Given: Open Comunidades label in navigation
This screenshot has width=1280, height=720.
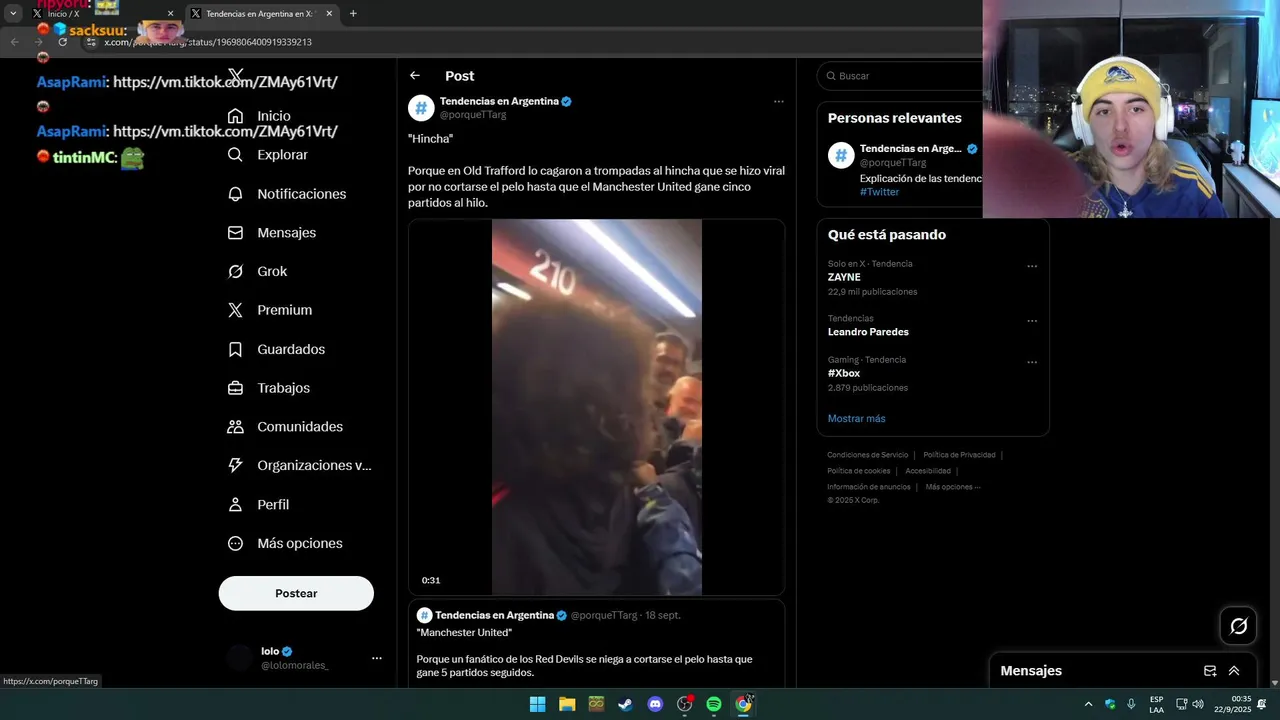Looking at the screenshot, I should point(300,427).
